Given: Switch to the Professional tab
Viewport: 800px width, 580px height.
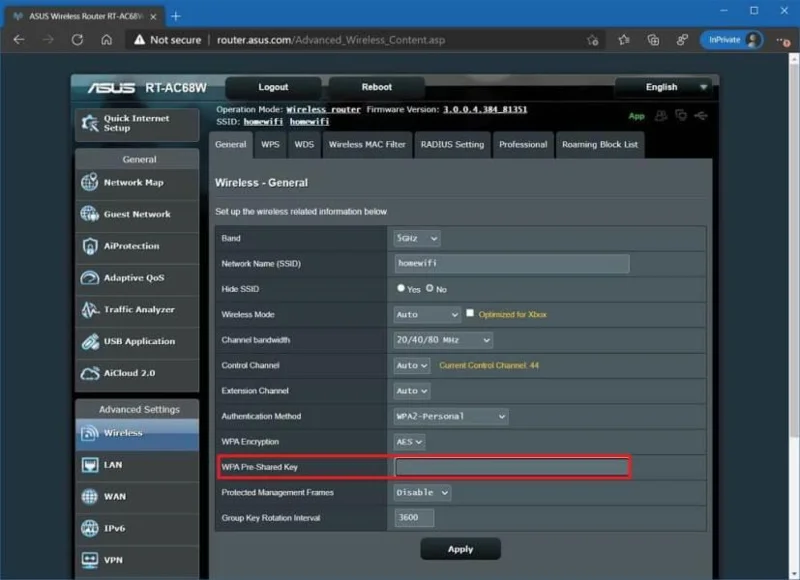Looking at the screenshot, I should click(523, 145).
